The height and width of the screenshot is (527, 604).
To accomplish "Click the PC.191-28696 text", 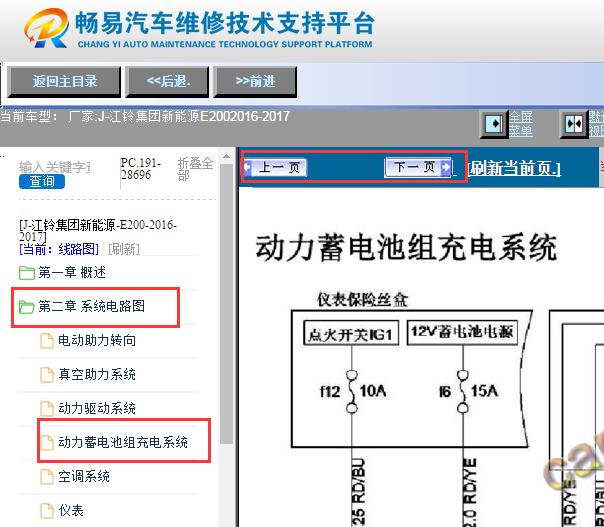I will coord(140,169).
